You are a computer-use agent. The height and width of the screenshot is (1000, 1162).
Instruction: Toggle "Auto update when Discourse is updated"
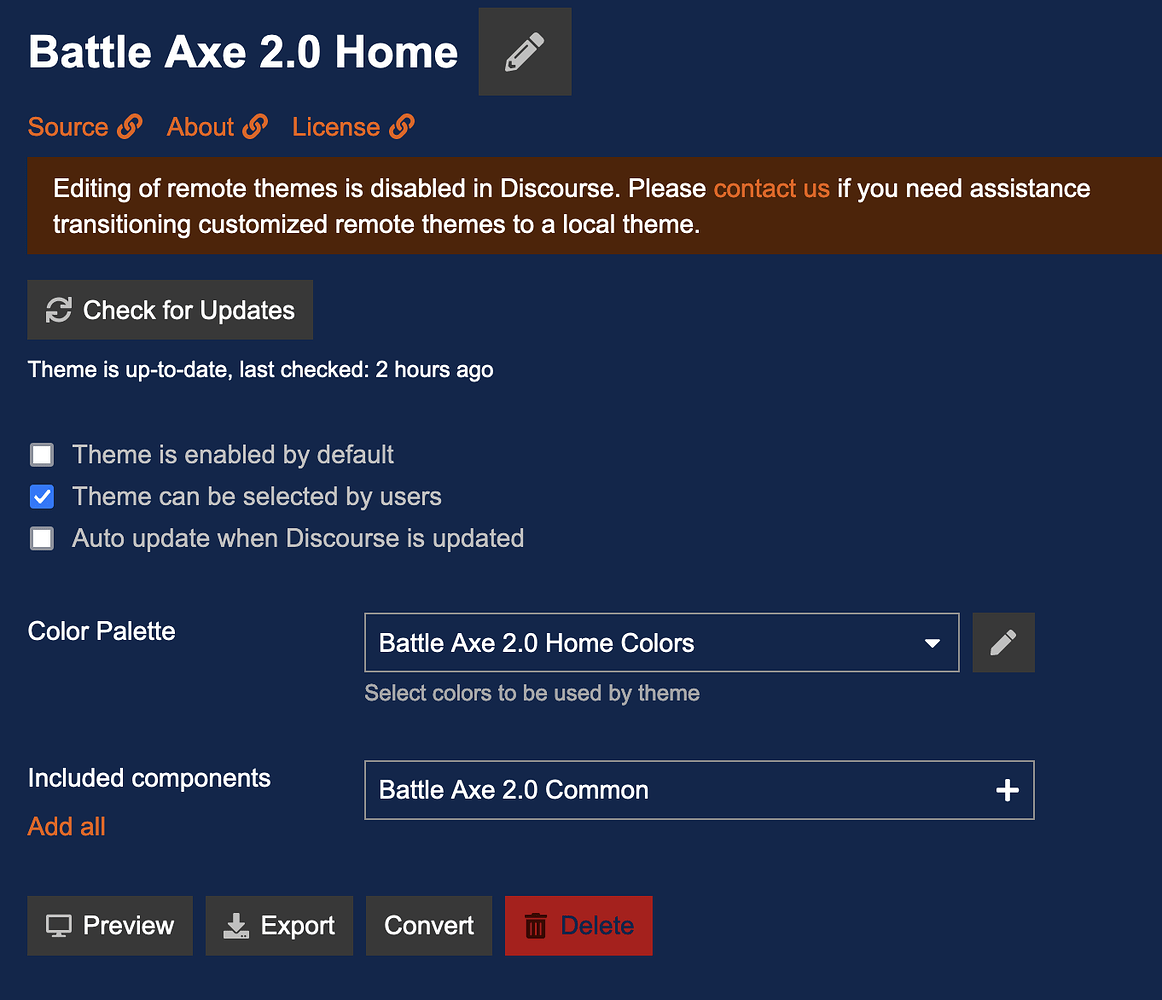pyautogui.click(x=42, y=539)
